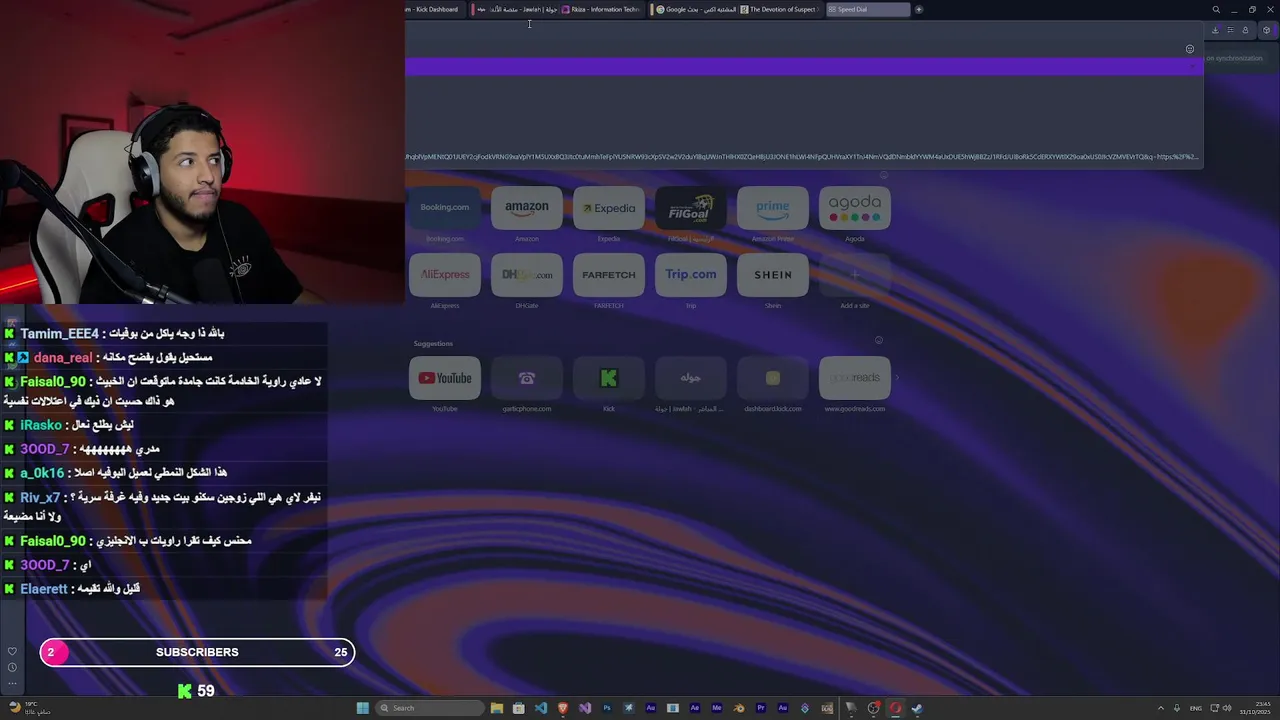Viewport: 1280px width, 720px height.
Task: Open the garticphone.com suggestion tile
Action: [x=527, y=378]
